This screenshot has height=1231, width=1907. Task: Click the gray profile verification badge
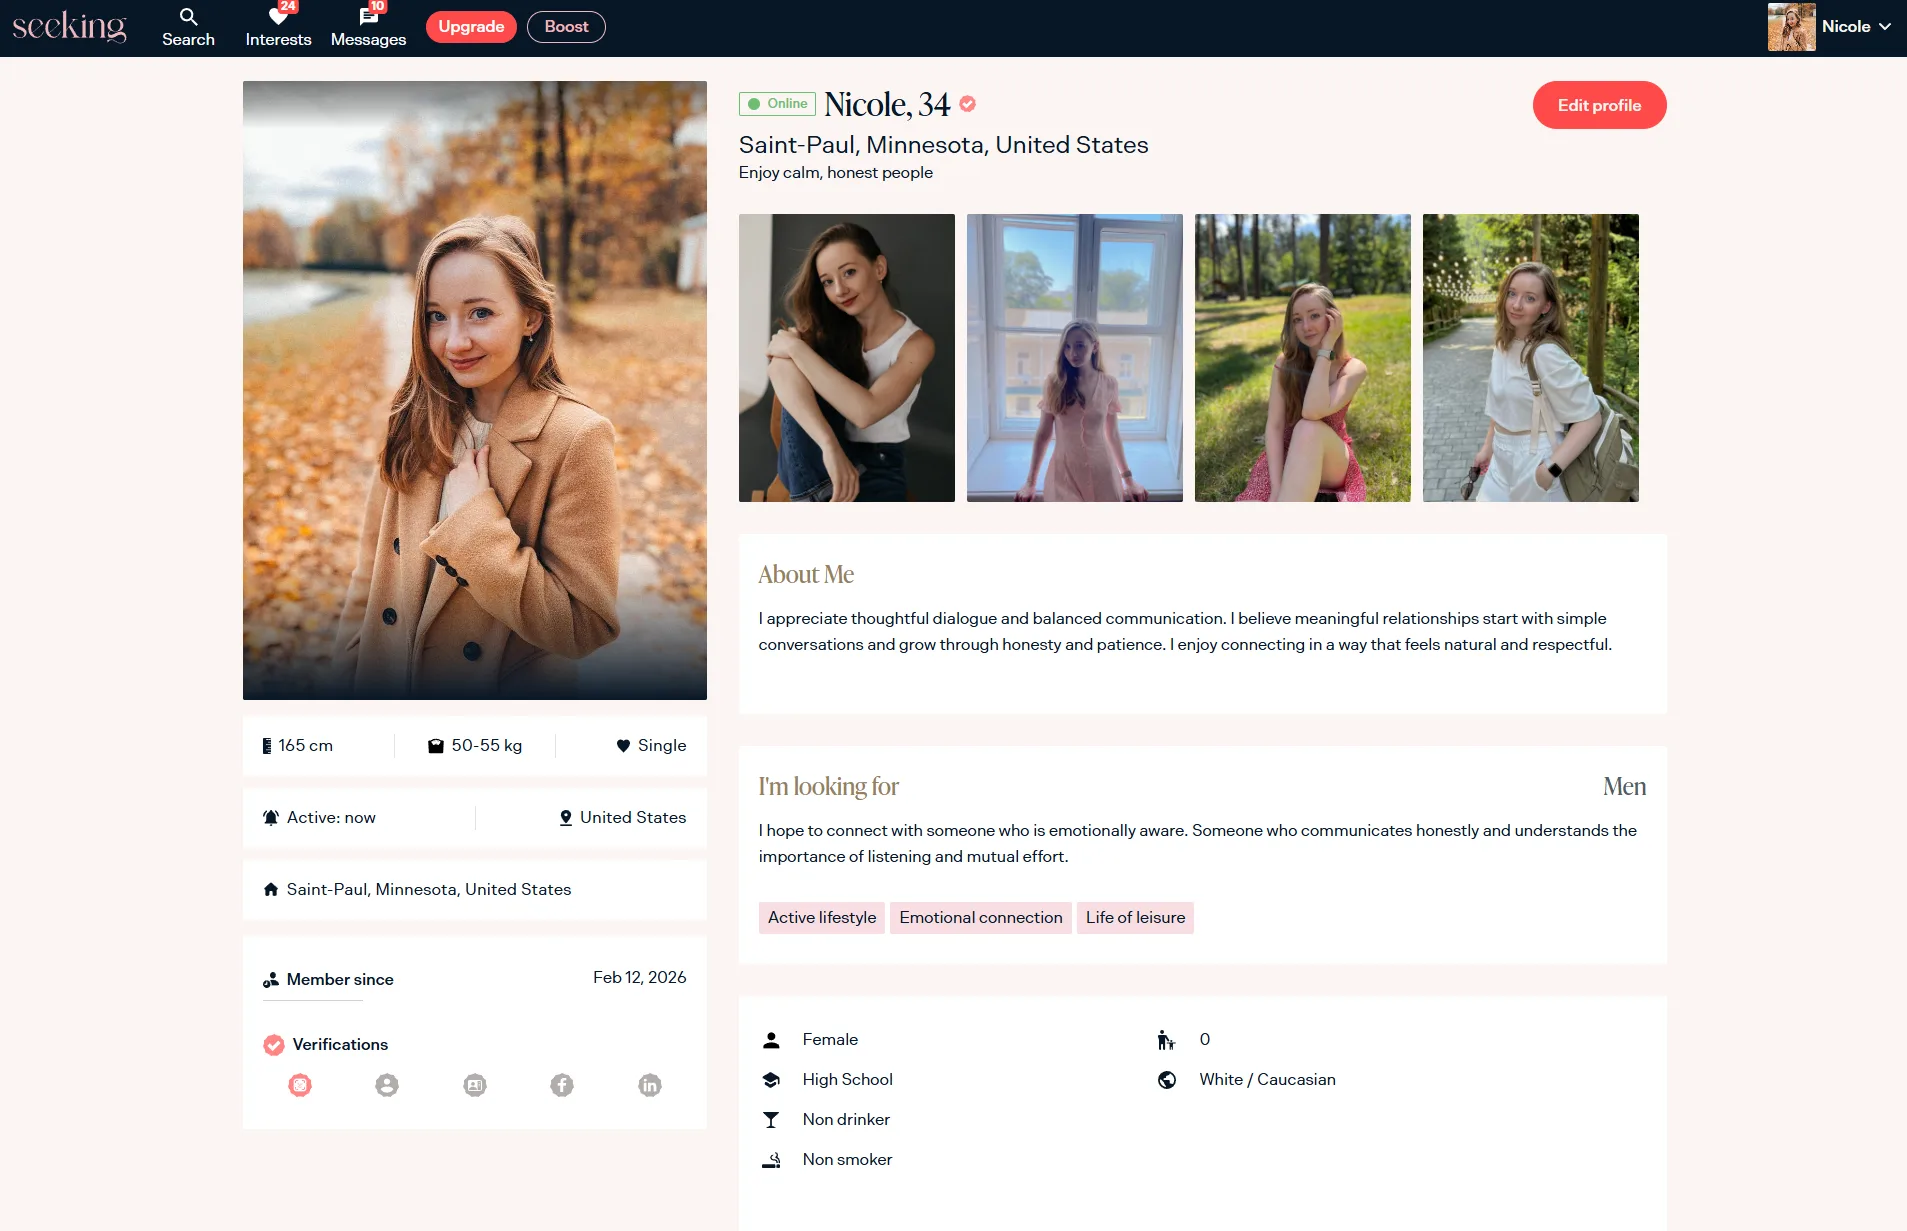(x=387, y=1085)
